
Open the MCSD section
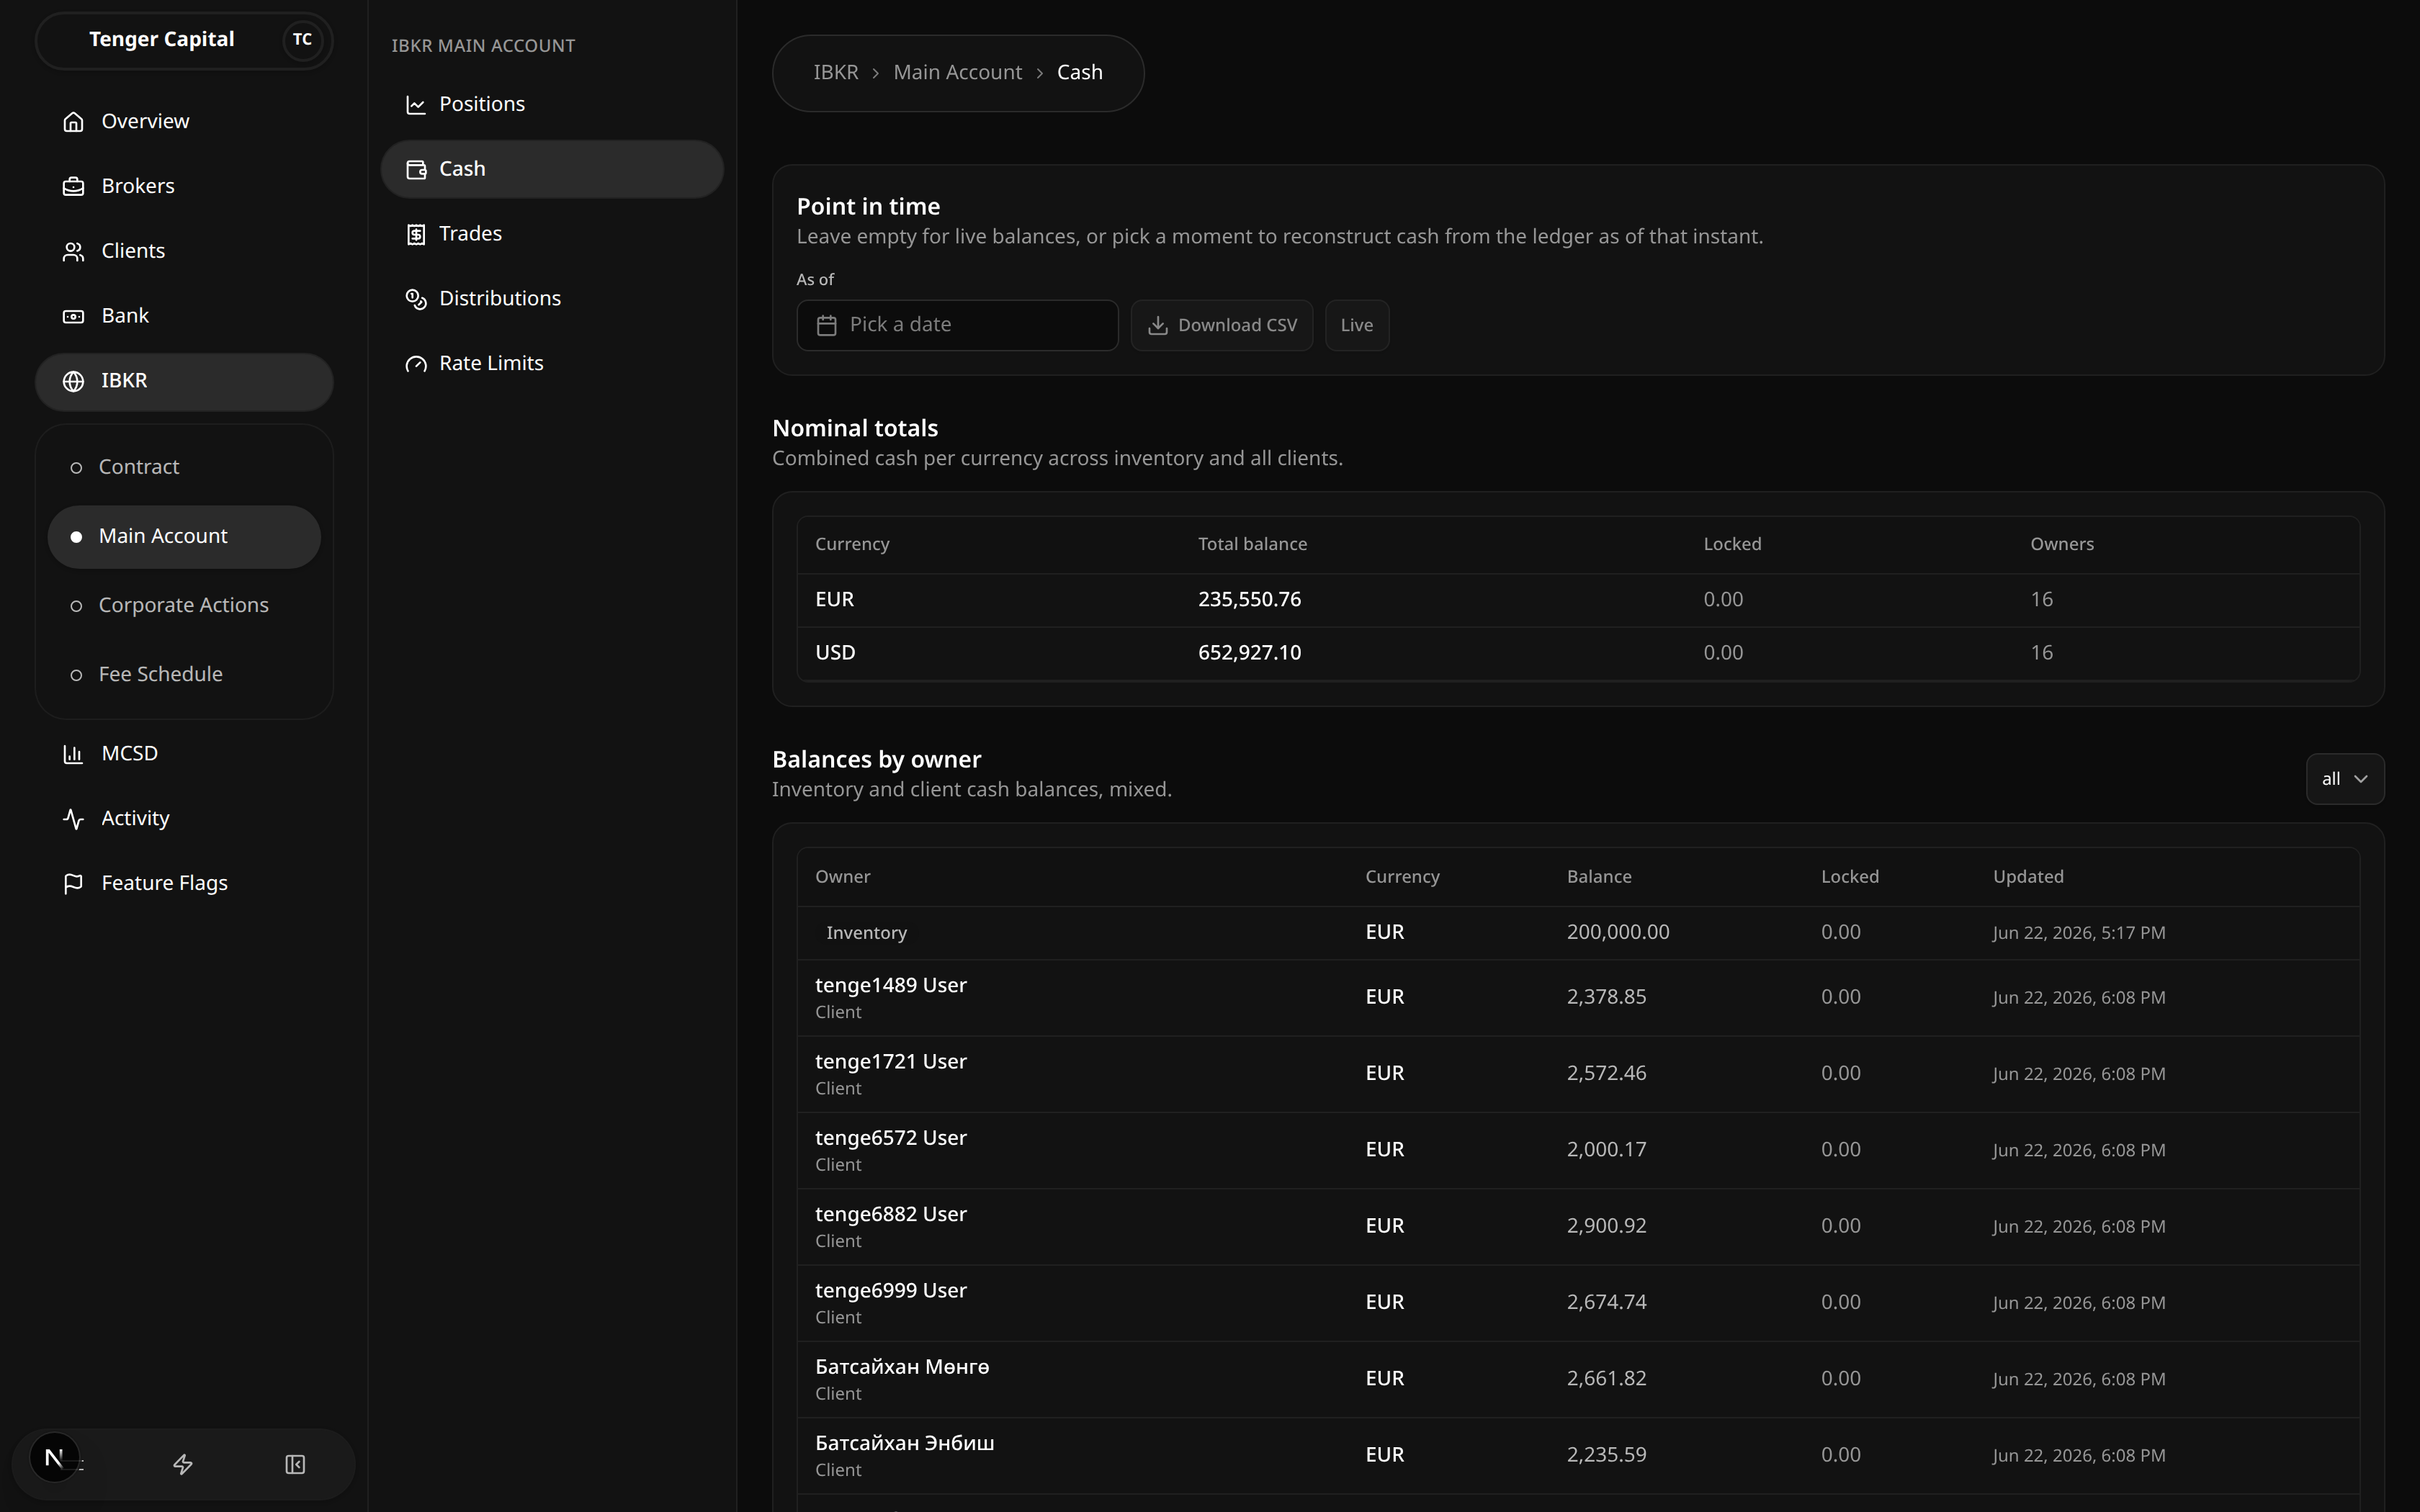(184, 754)
